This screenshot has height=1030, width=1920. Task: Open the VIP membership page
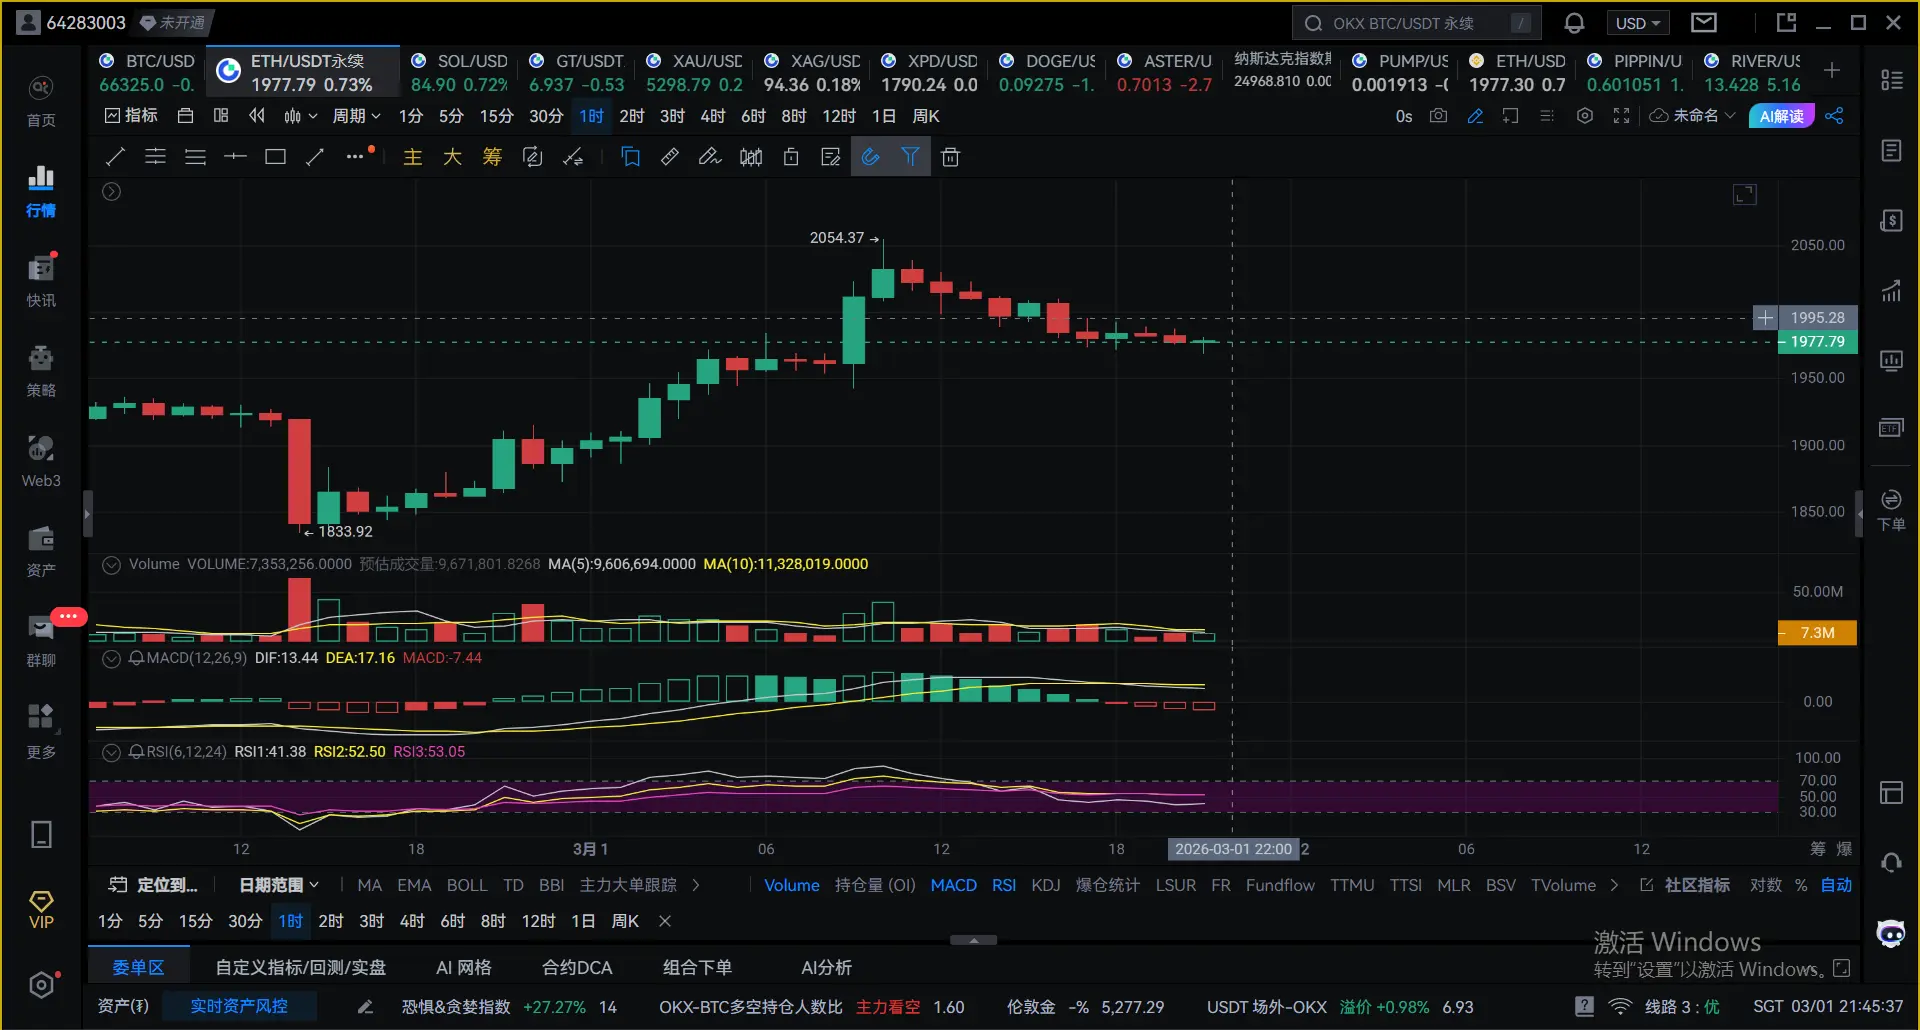point(41,910)
